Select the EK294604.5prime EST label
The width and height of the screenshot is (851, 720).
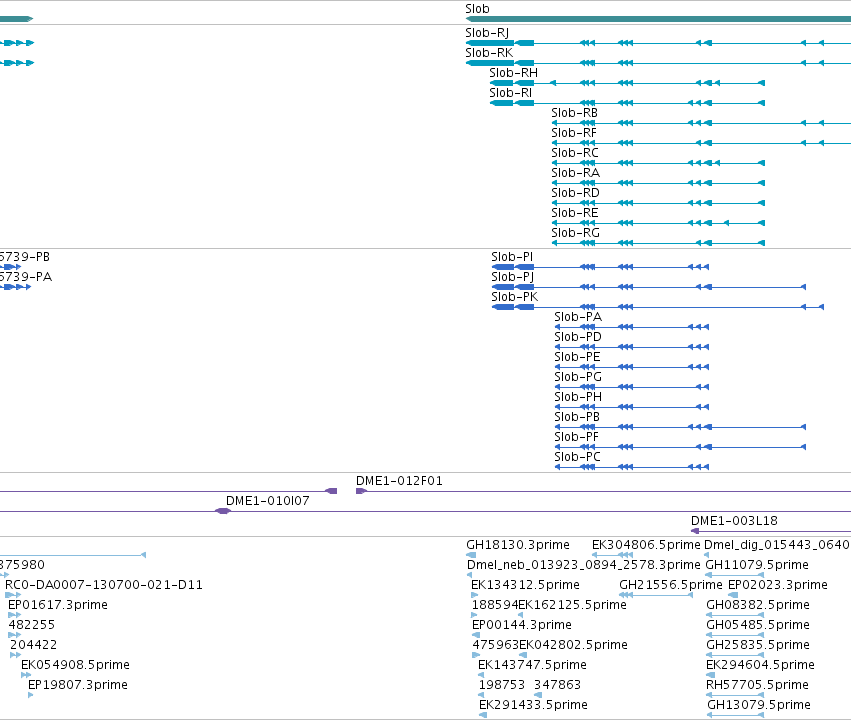(x=760, y=666)
